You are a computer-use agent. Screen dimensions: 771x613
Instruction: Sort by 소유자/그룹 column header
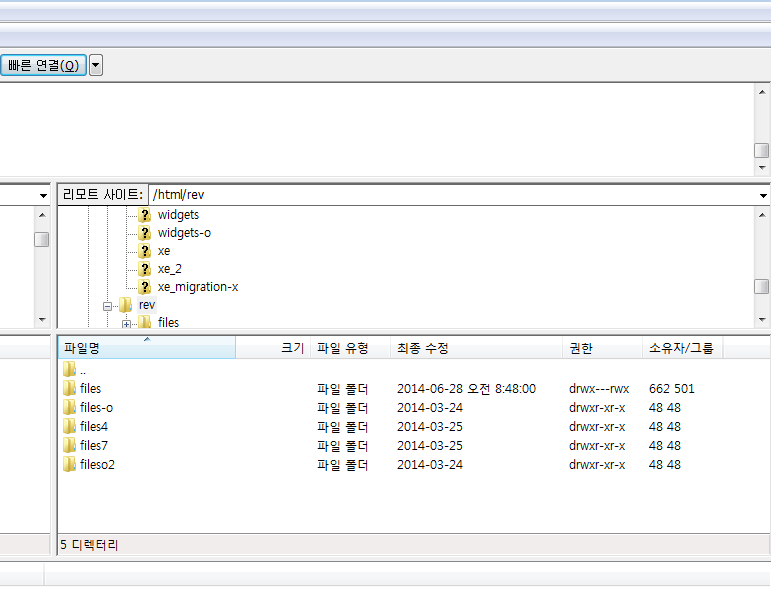tap(682, 348)
